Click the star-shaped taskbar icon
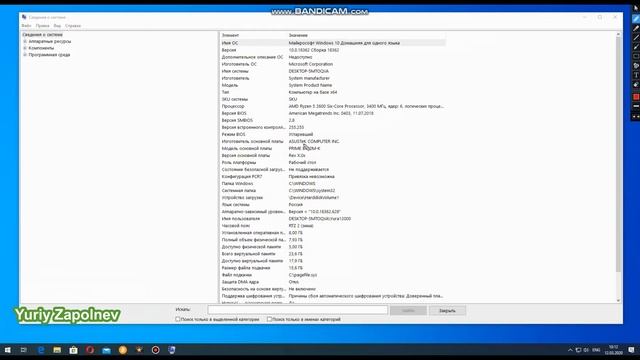Image resolution: width=640 pixels, height=360 pixels. (x=139, y=350)
